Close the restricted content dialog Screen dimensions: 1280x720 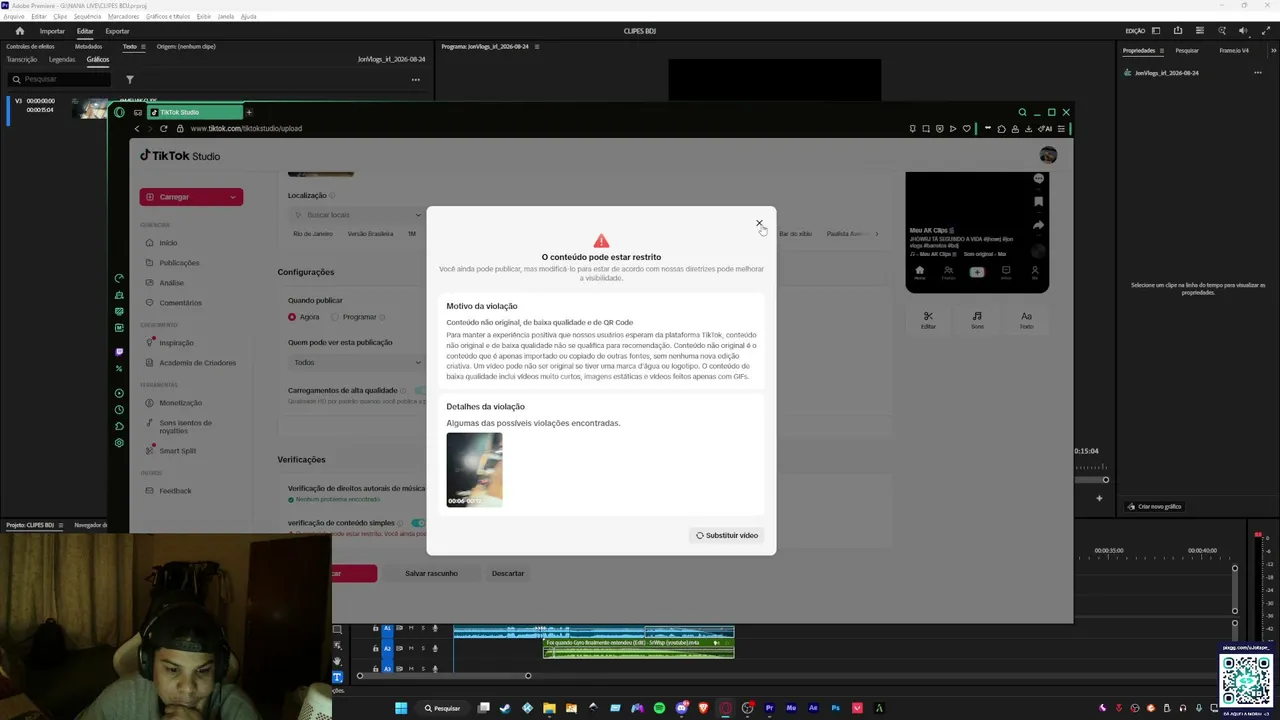click(759, 223)
